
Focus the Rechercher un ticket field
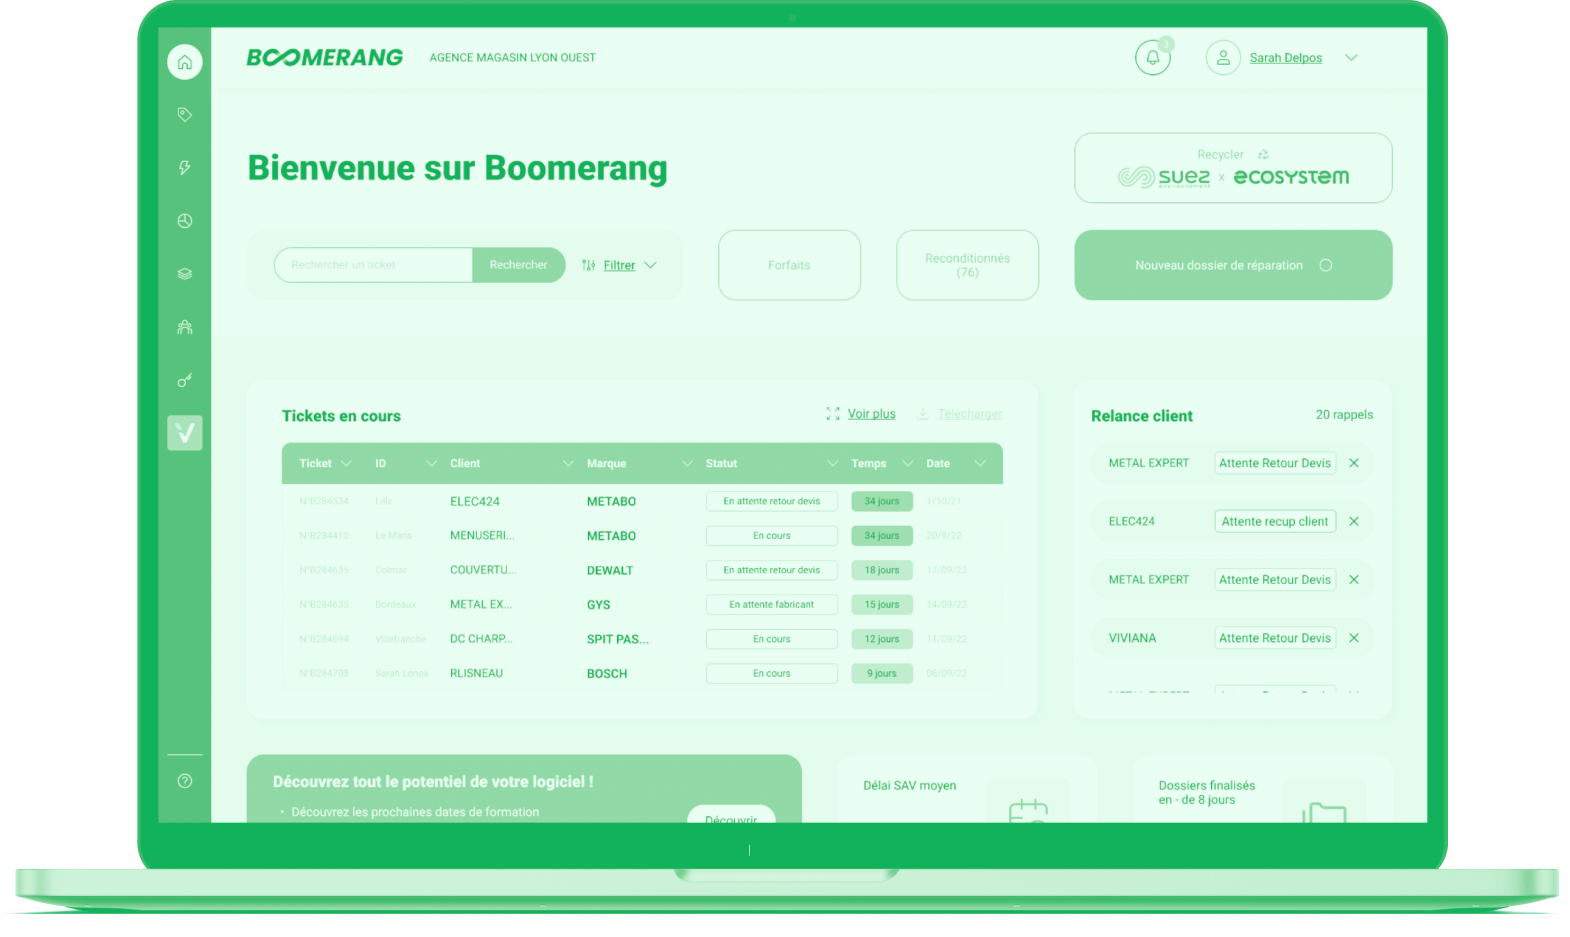(x=373, y=265)
